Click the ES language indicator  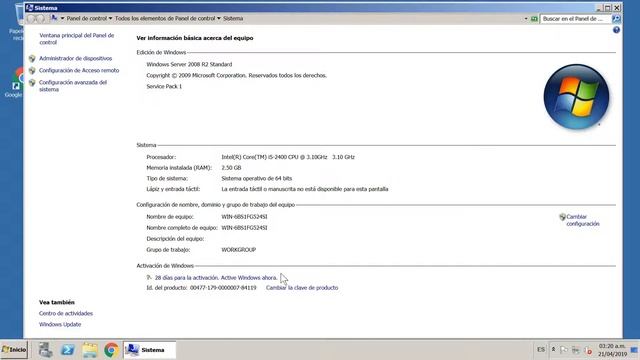[541, 350]
